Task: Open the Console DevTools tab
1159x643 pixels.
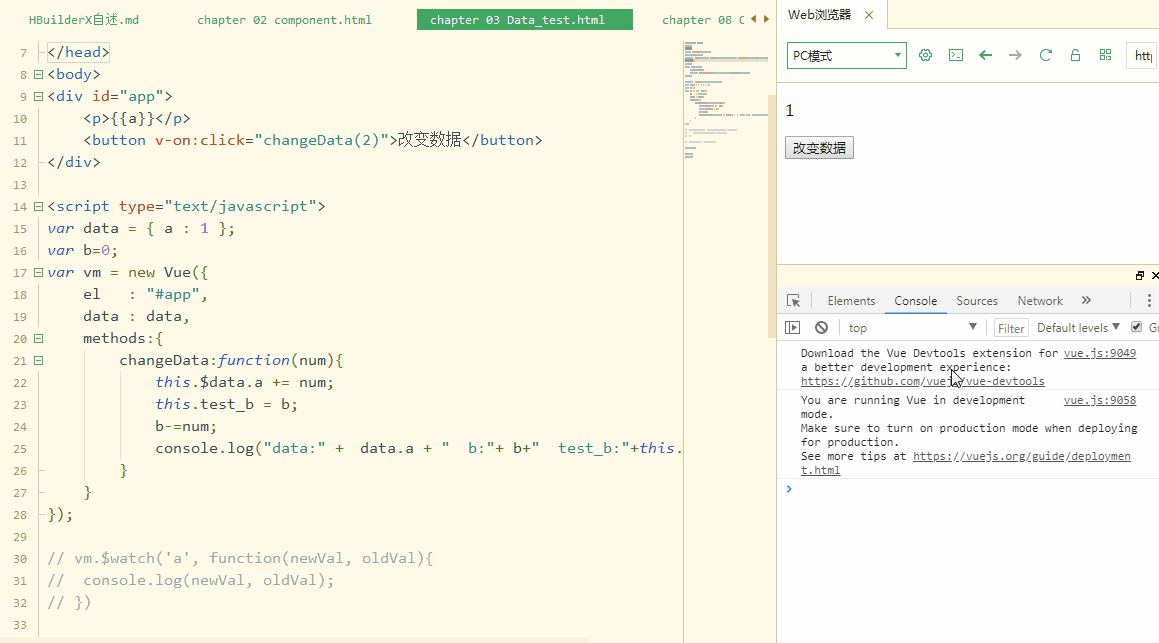Action: click(915, 301)
